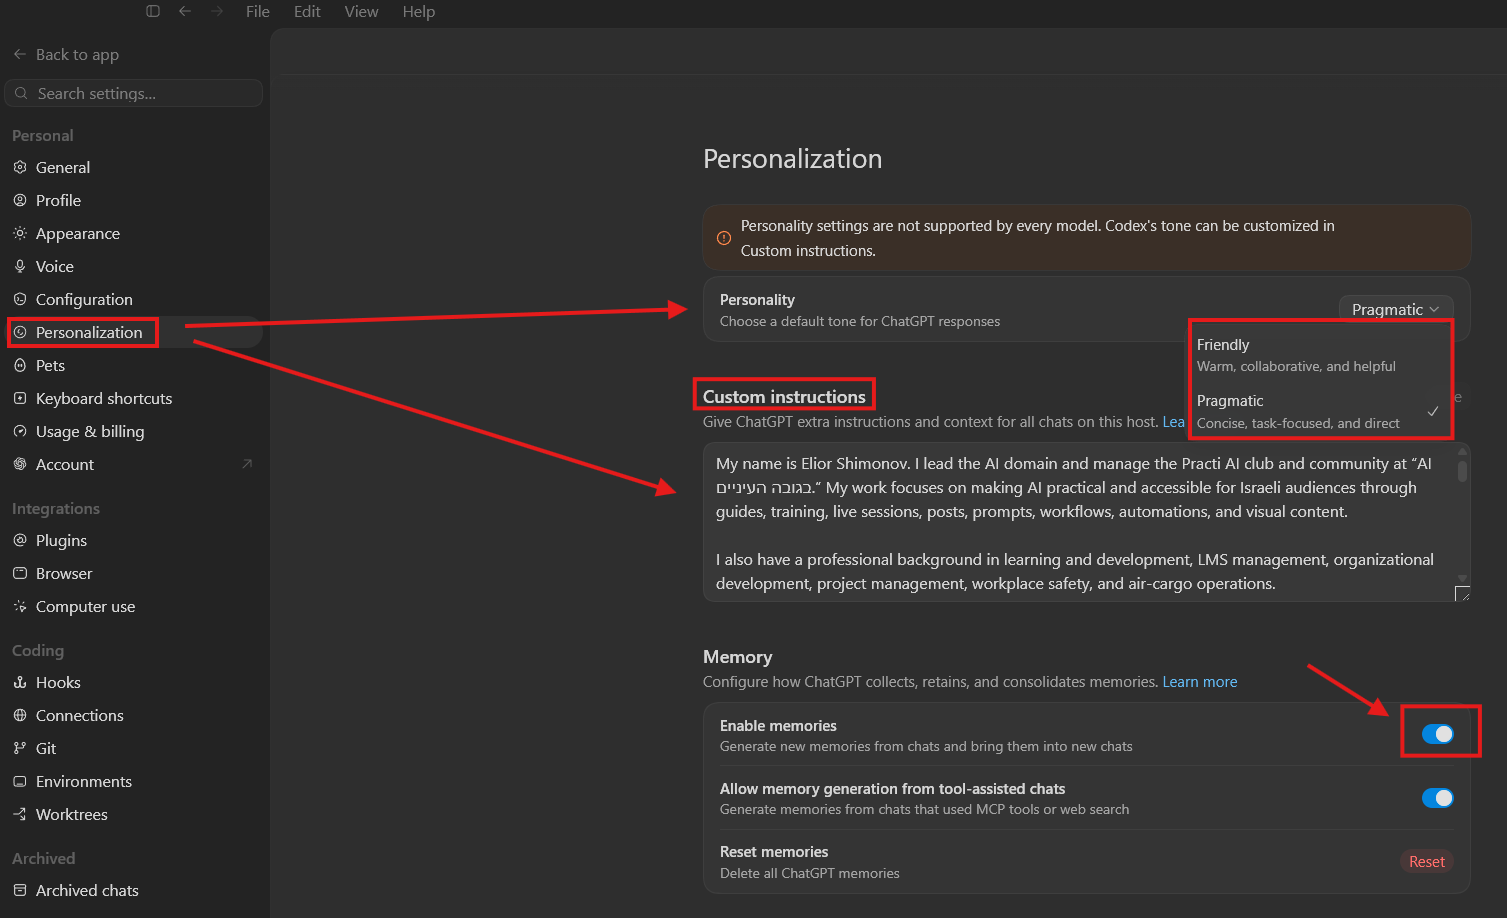Toggle memory generation from tool-assisted chats
This screenshot has height=918, width=1507.
pyautogui.click(x=1437, y=798)
